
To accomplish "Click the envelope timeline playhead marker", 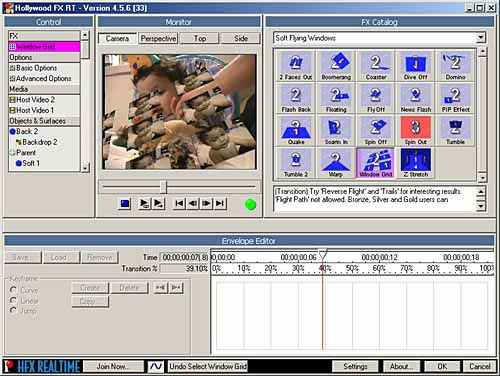I will (322, 255).
